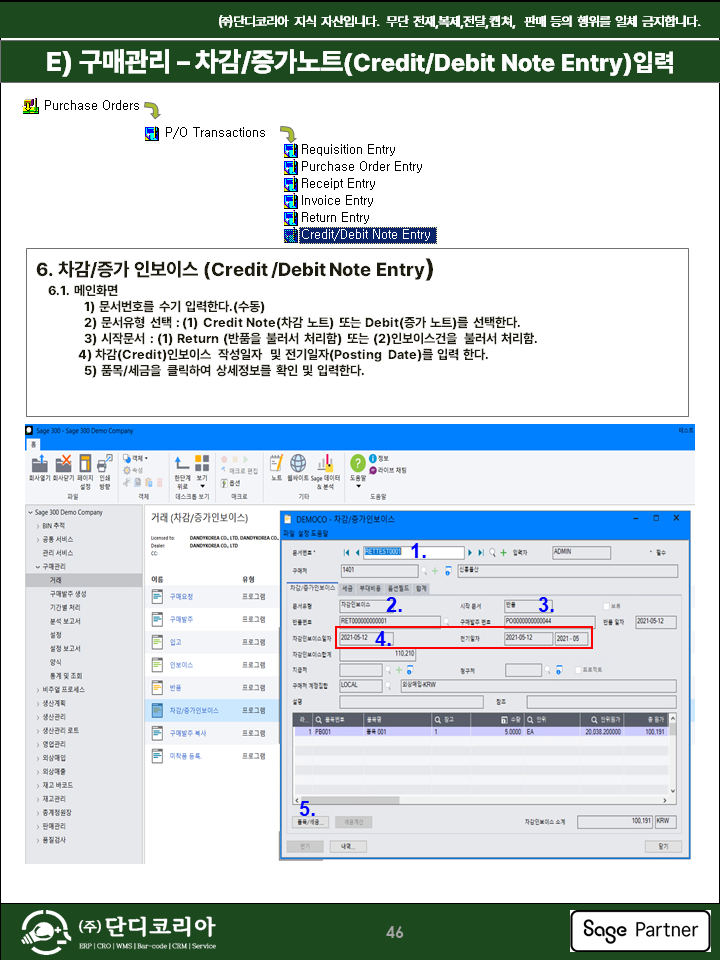Expand the 생산관리 tree node

[37, 717]
